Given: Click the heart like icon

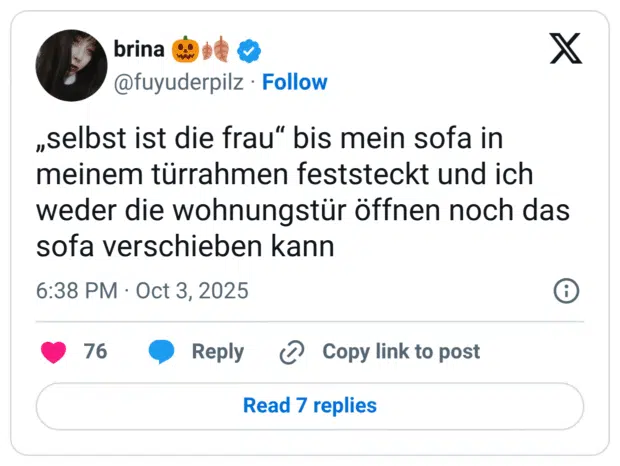Looking at the screenshot, I should click(x=53, y=352).
